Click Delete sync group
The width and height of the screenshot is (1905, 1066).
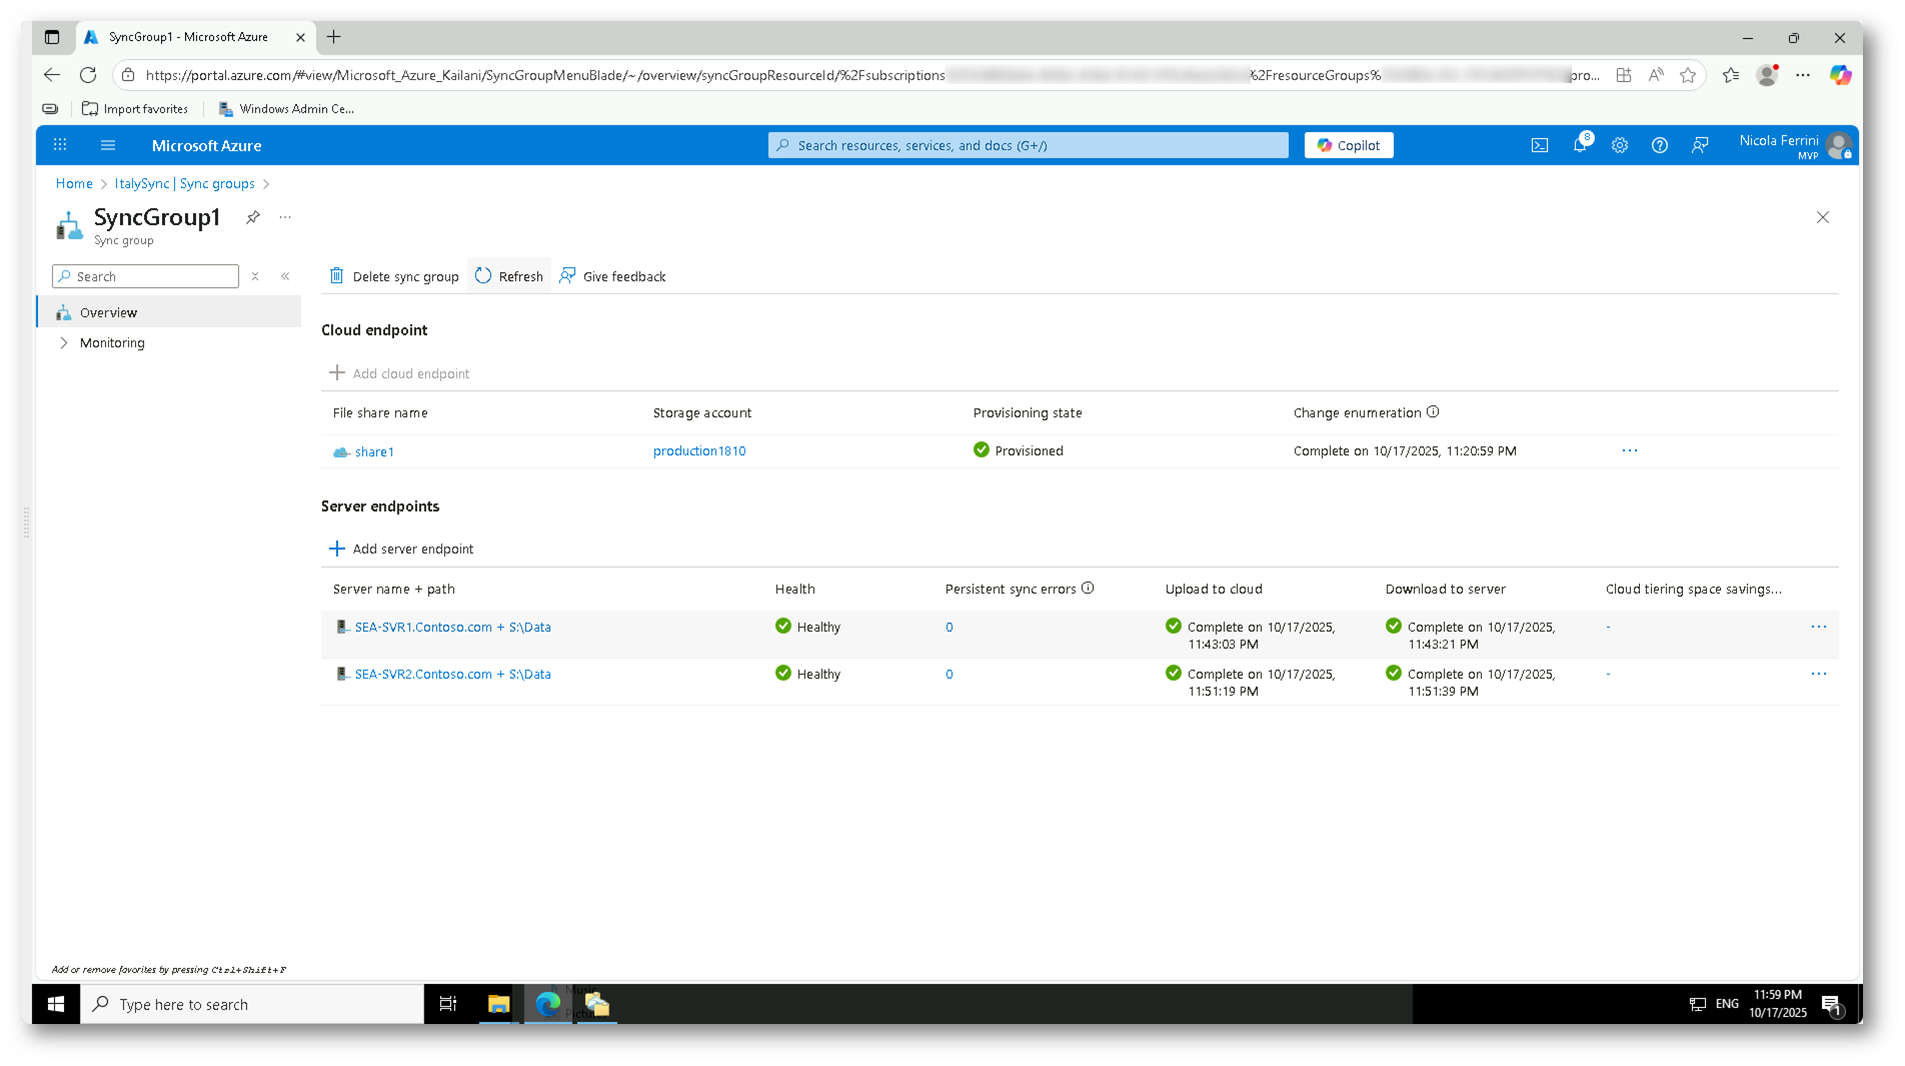(394, 276)
